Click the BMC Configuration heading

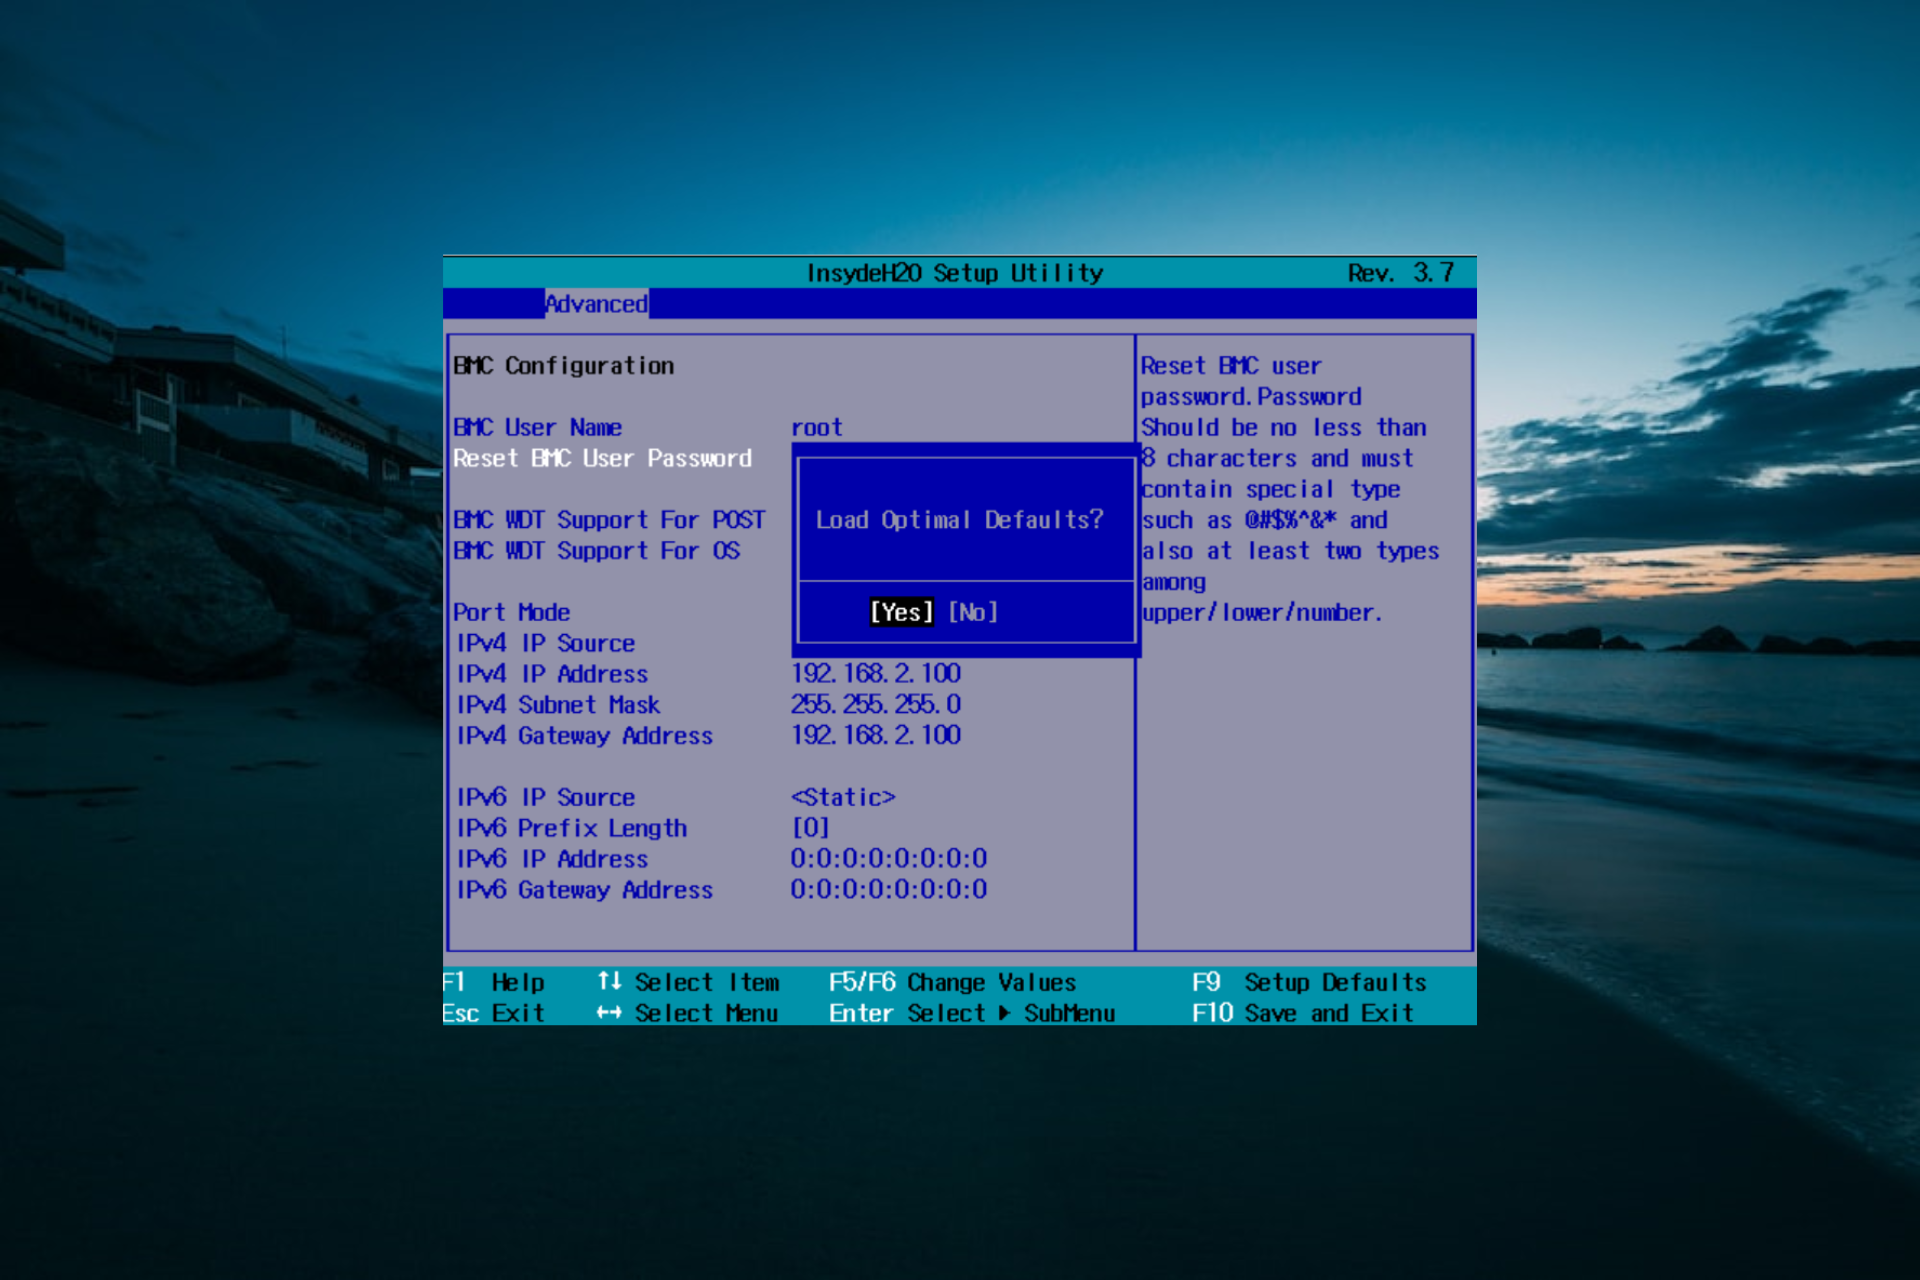pyautogui.click(x=564, y=366)
